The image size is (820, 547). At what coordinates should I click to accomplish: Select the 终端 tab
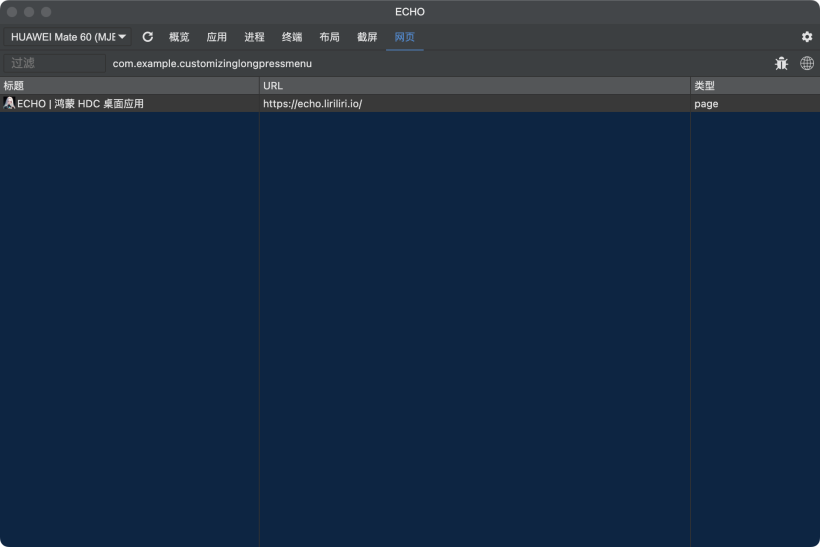point(292,37)
